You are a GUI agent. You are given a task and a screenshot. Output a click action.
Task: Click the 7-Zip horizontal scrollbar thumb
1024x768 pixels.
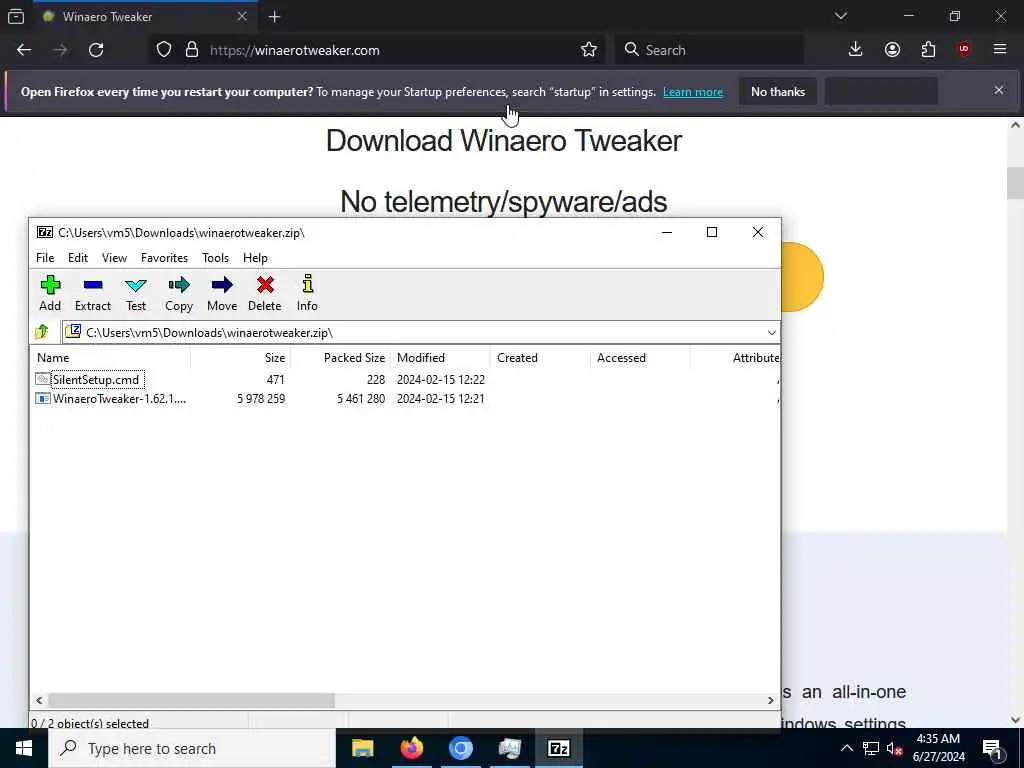191,700
